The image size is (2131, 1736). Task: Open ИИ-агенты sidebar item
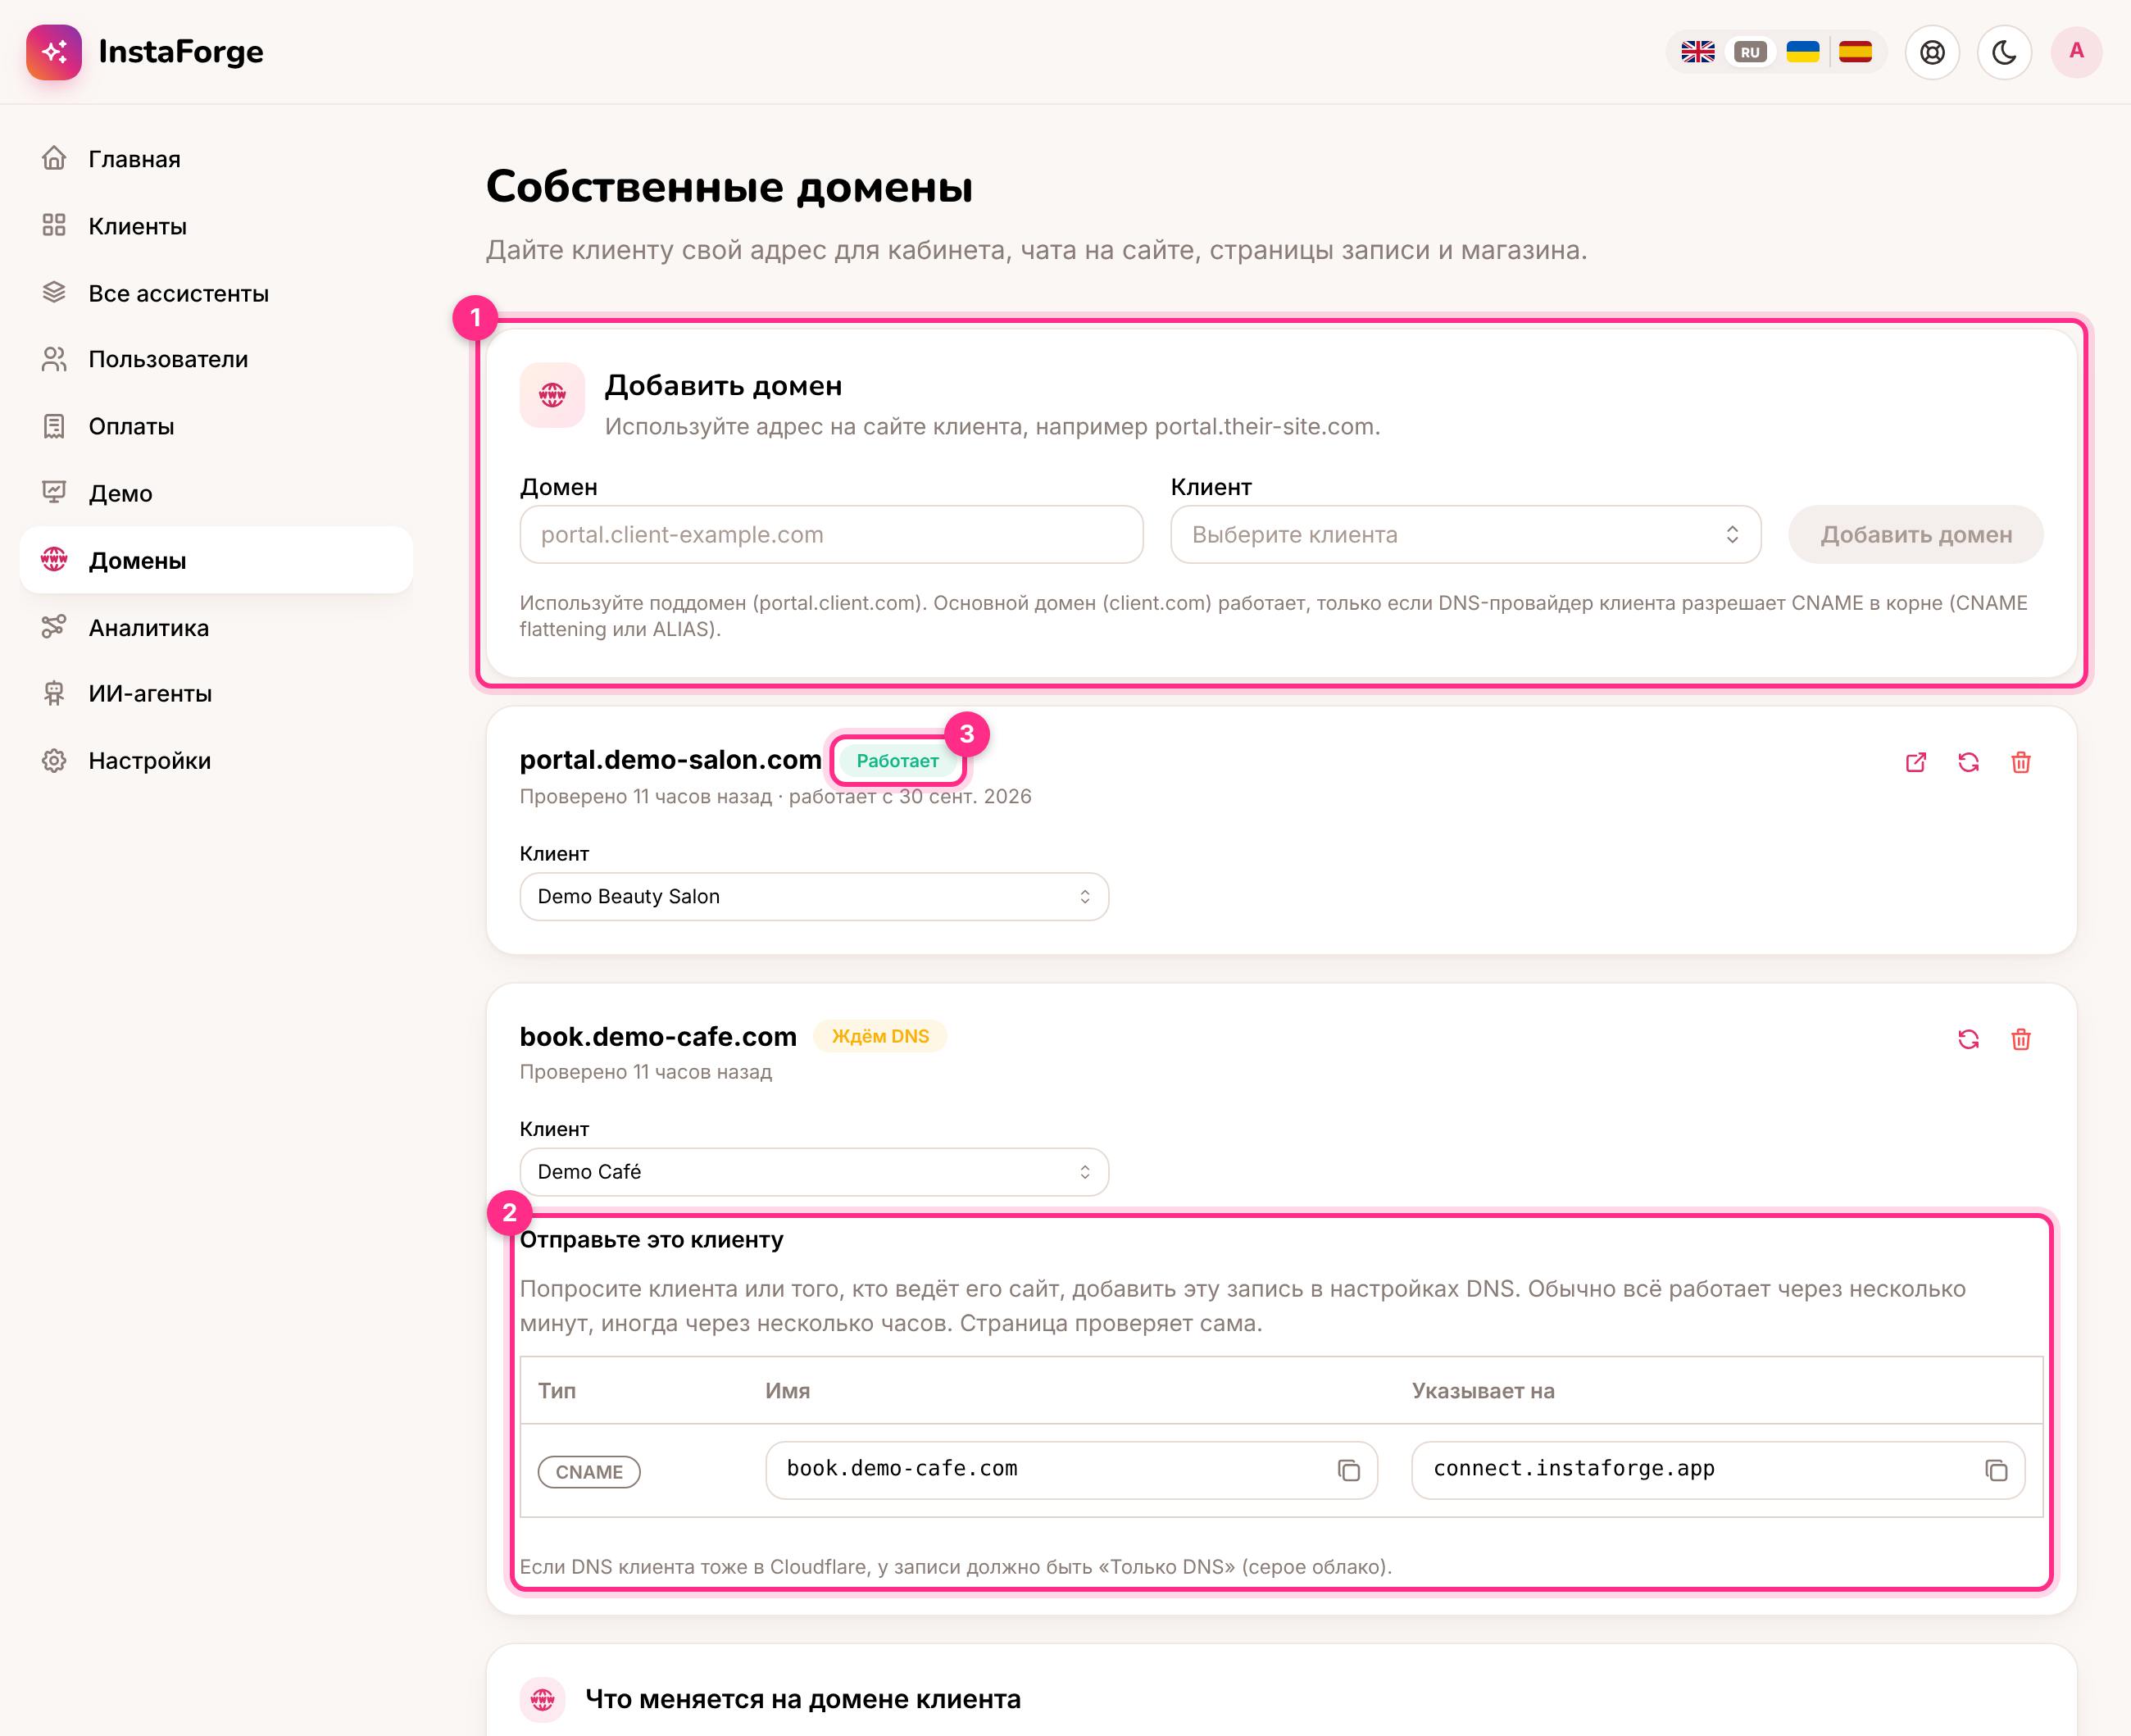click(x=216, y=693)
